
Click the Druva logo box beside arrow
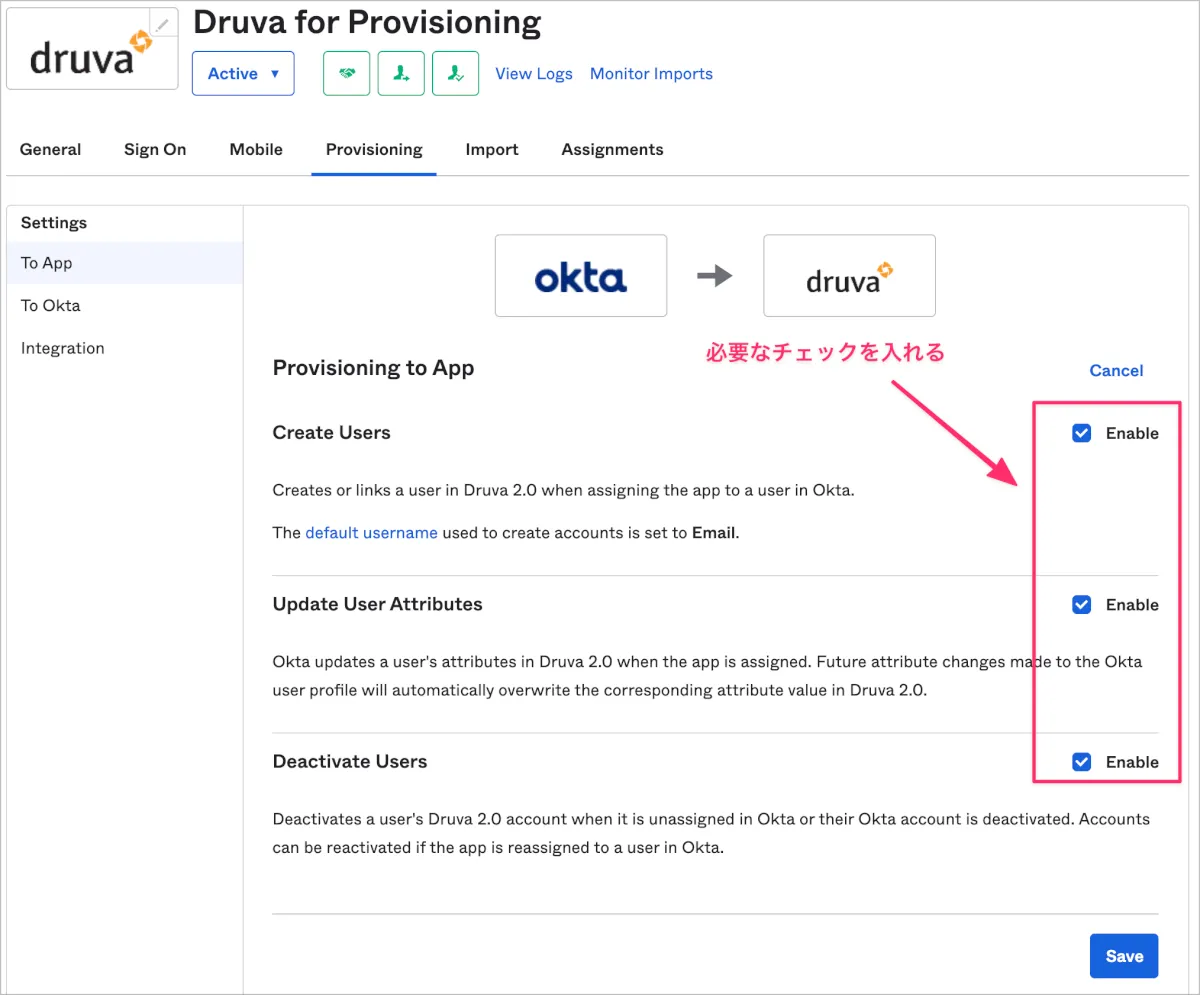849,276
